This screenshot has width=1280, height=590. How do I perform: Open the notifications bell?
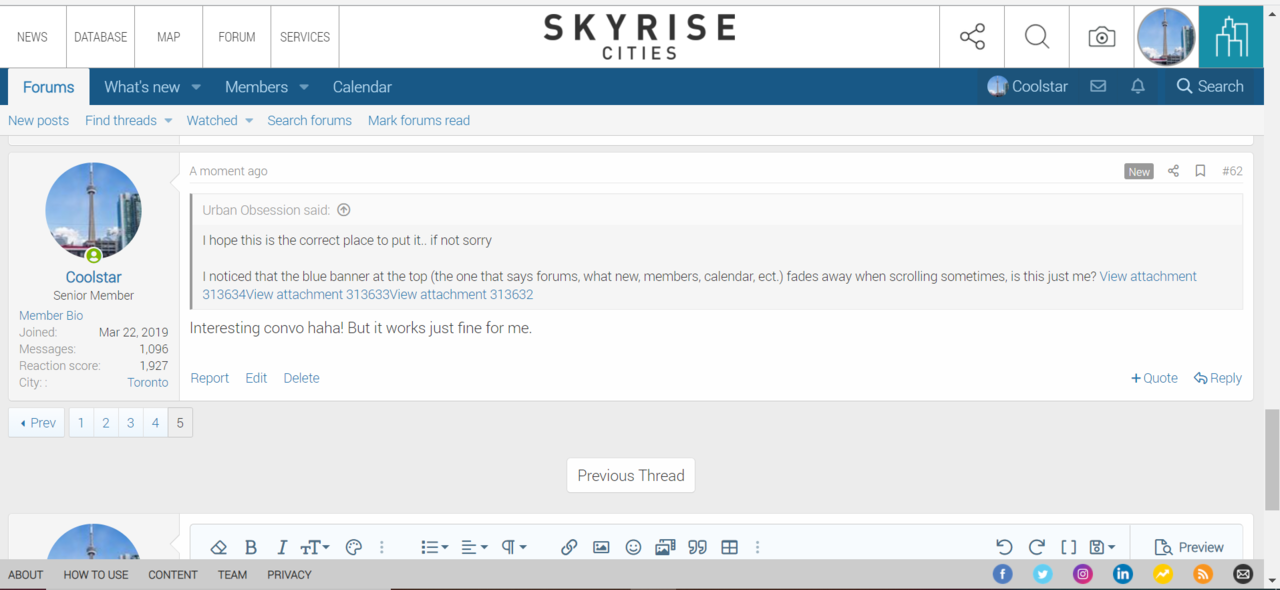pos(1137,87)
